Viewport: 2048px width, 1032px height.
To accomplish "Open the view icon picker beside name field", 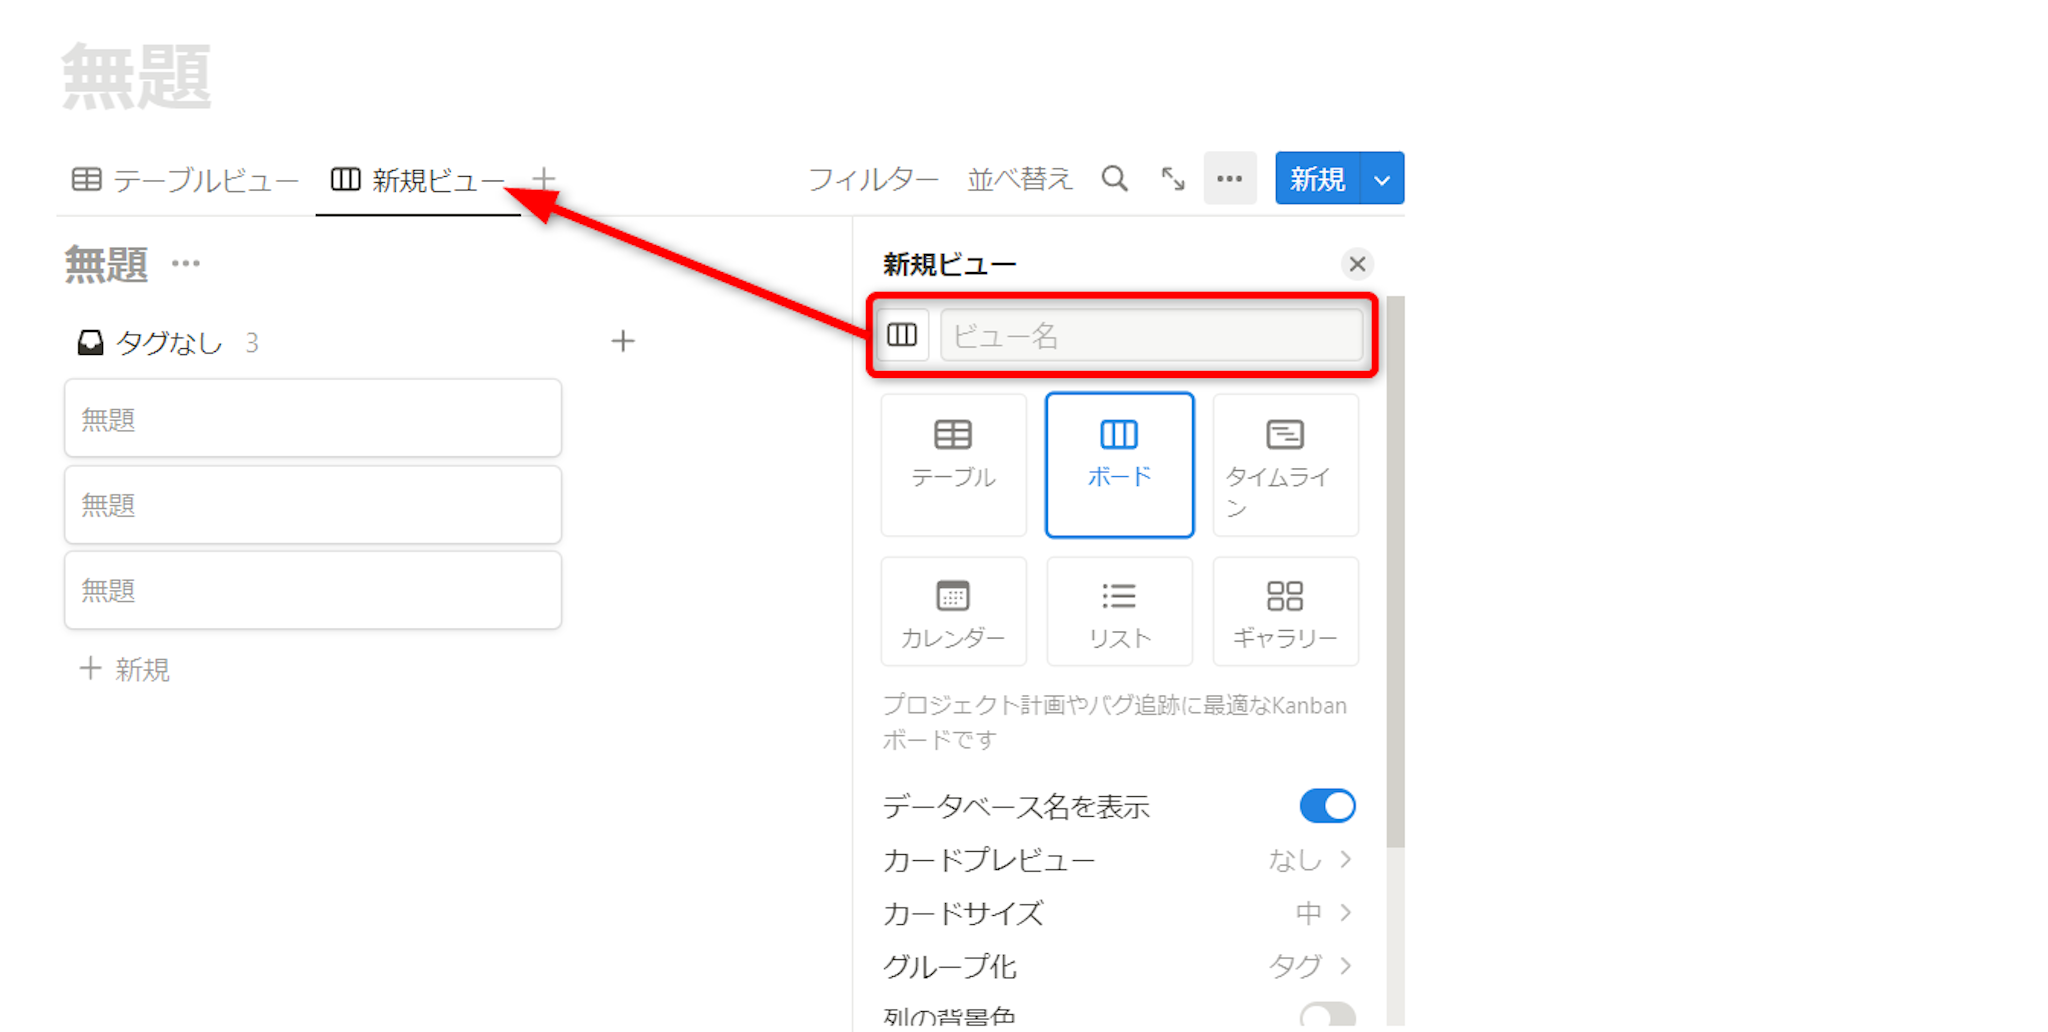I will tap(902, 335).
